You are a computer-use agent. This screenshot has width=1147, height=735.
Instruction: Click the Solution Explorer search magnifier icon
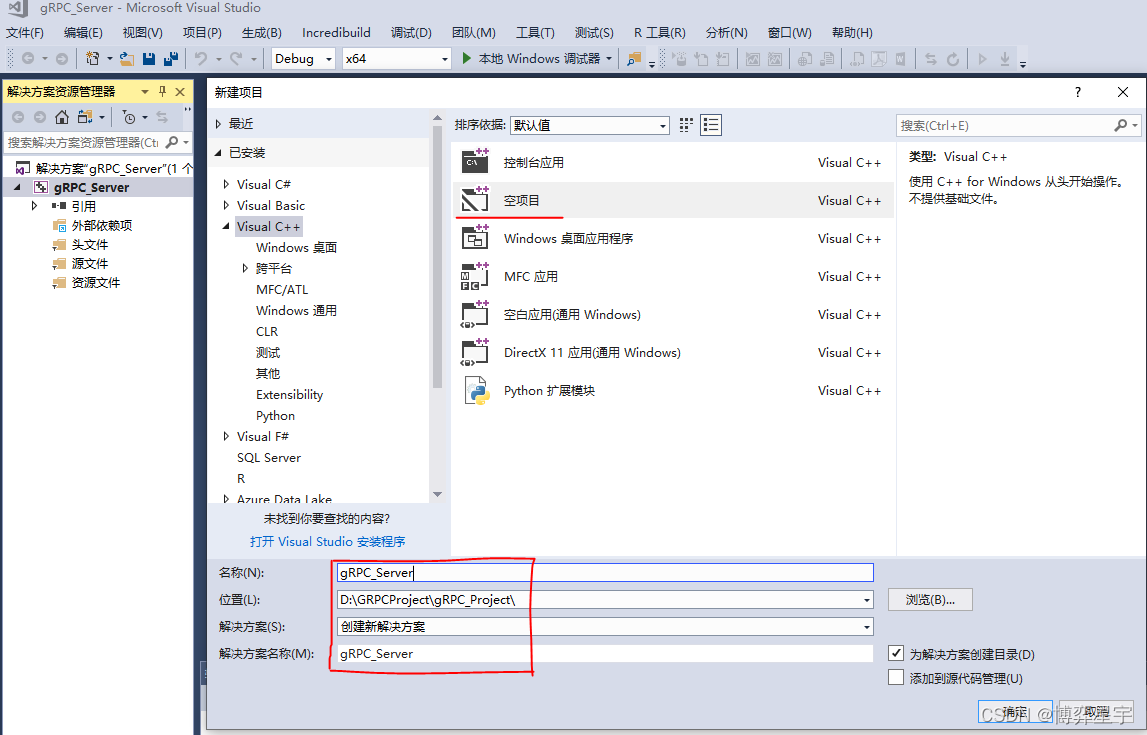coord(172,142)
